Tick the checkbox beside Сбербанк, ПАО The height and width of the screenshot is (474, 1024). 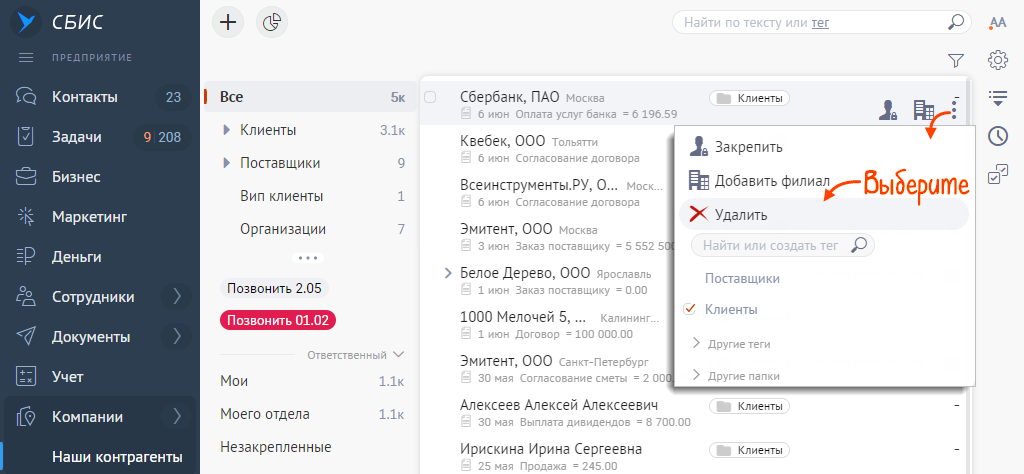point(430,97)
